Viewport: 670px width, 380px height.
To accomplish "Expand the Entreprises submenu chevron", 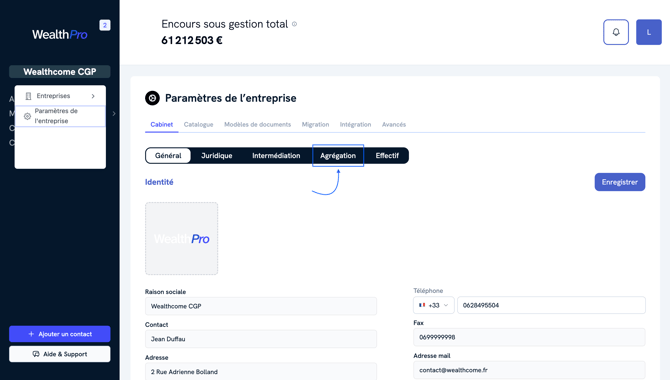I will pyautogui.click(x=93, y=96).
